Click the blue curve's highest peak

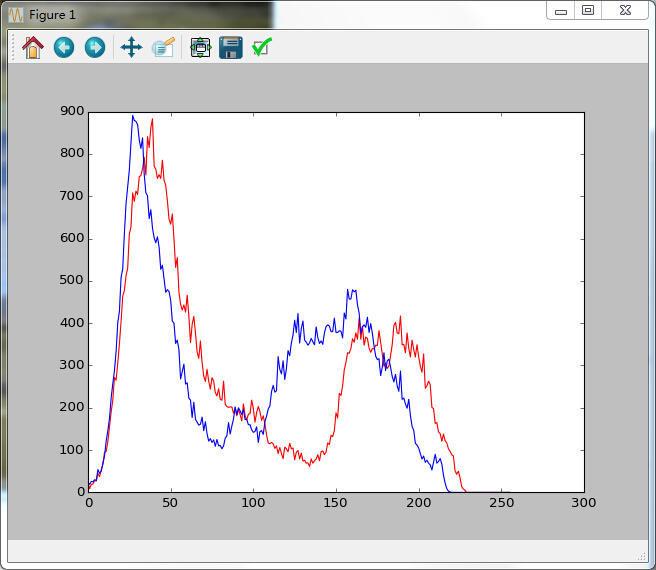click(133, 117)
